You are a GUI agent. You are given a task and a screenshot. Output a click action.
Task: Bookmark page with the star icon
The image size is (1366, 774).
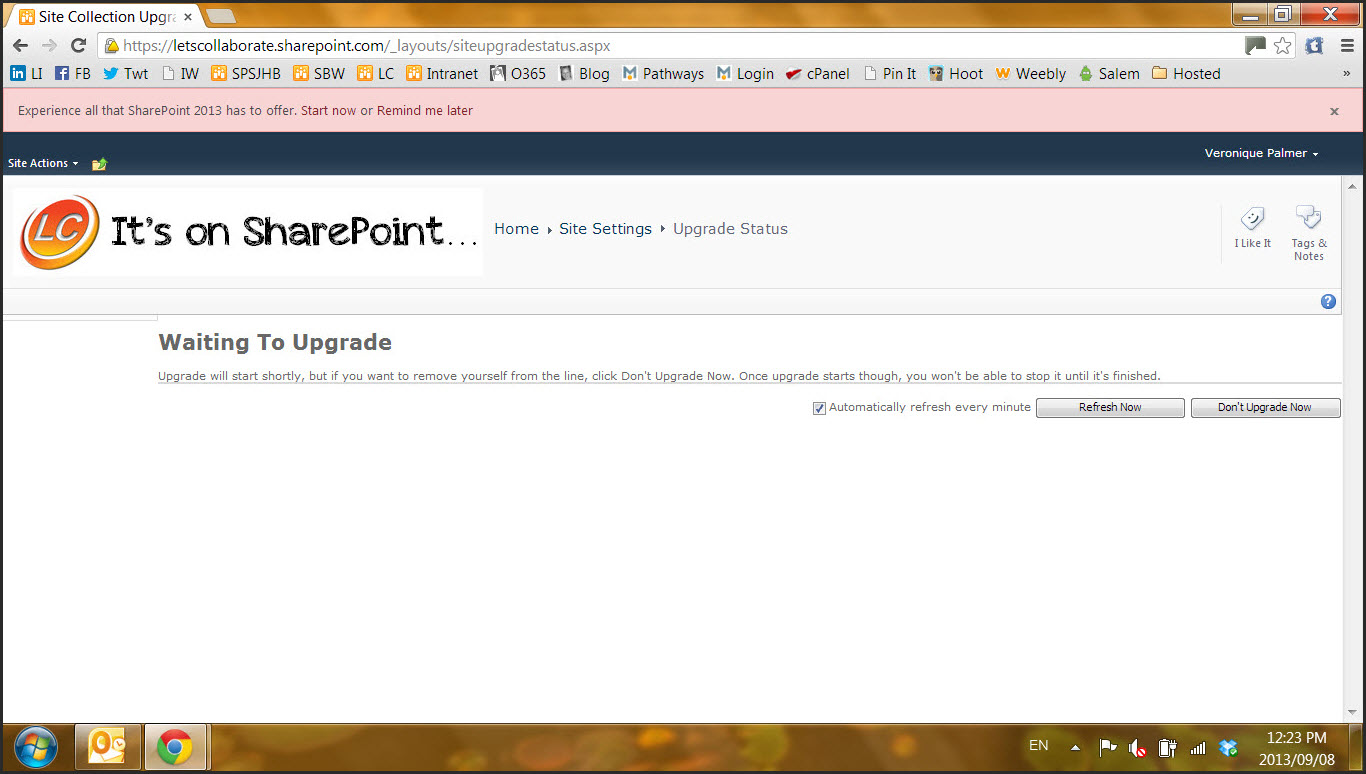tap(1282, 46)
